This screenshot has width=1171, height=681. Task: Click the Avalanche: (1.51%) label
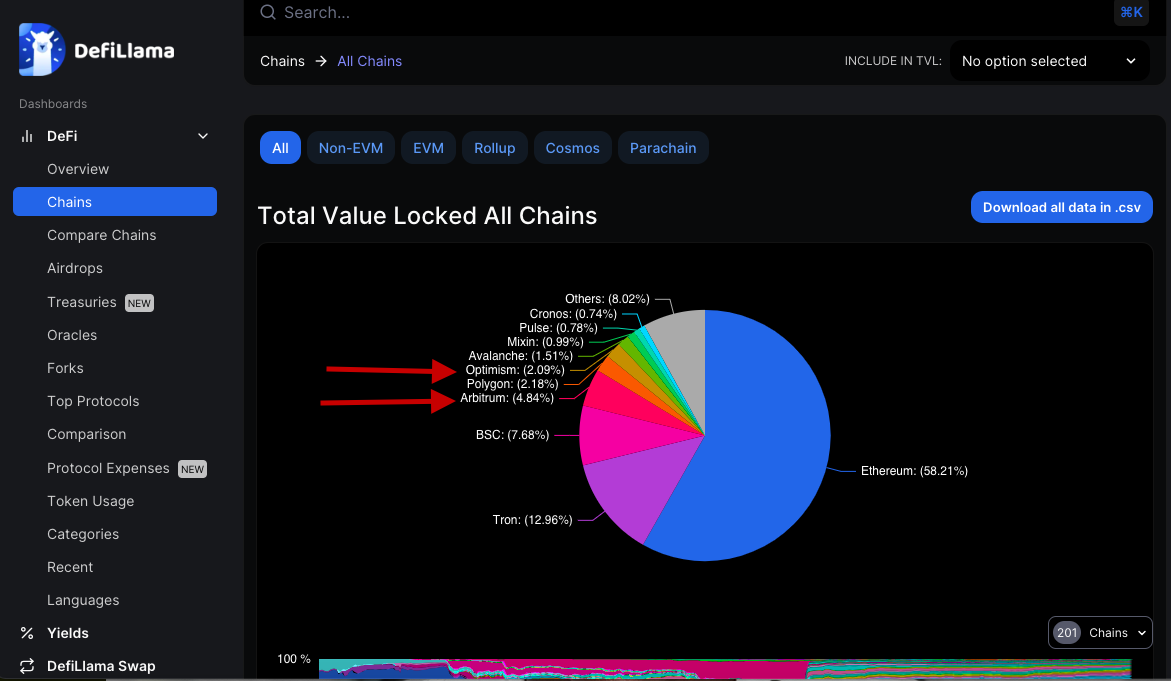[521, 356]
